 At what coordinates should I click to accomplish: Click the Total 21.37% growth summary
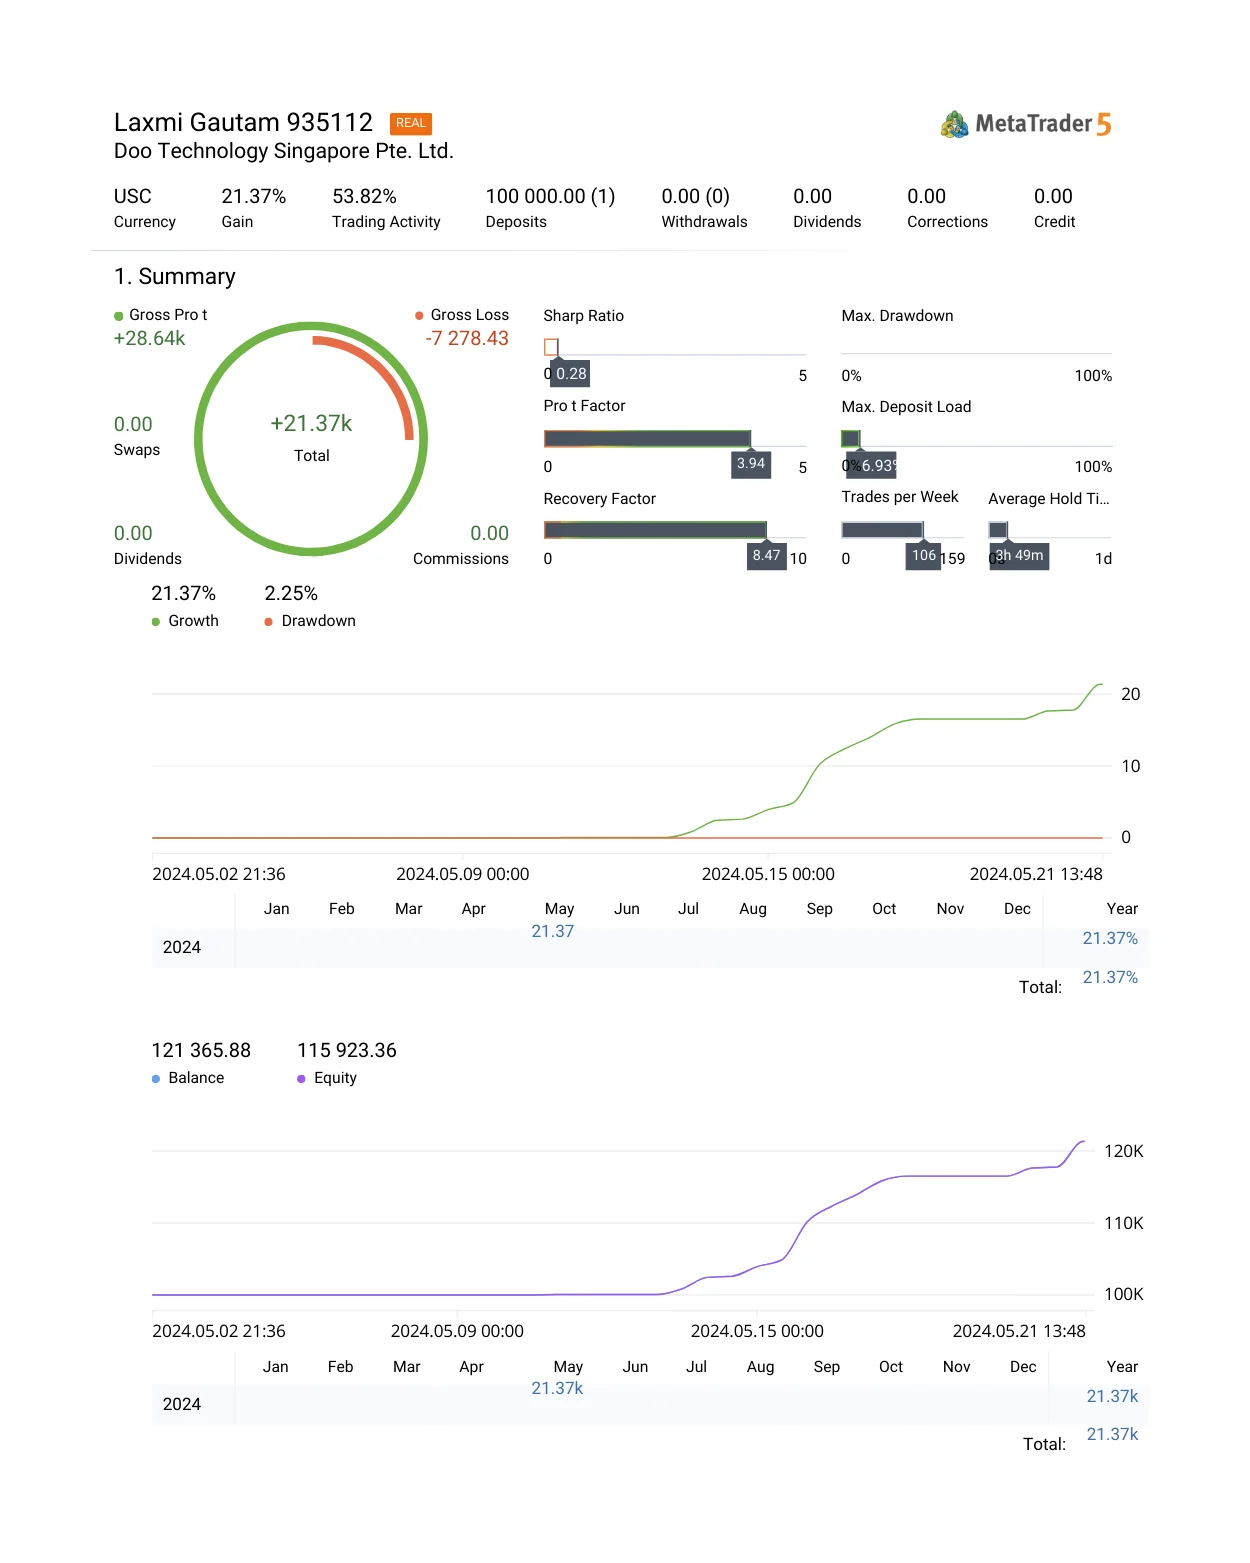coord(1110,978)
